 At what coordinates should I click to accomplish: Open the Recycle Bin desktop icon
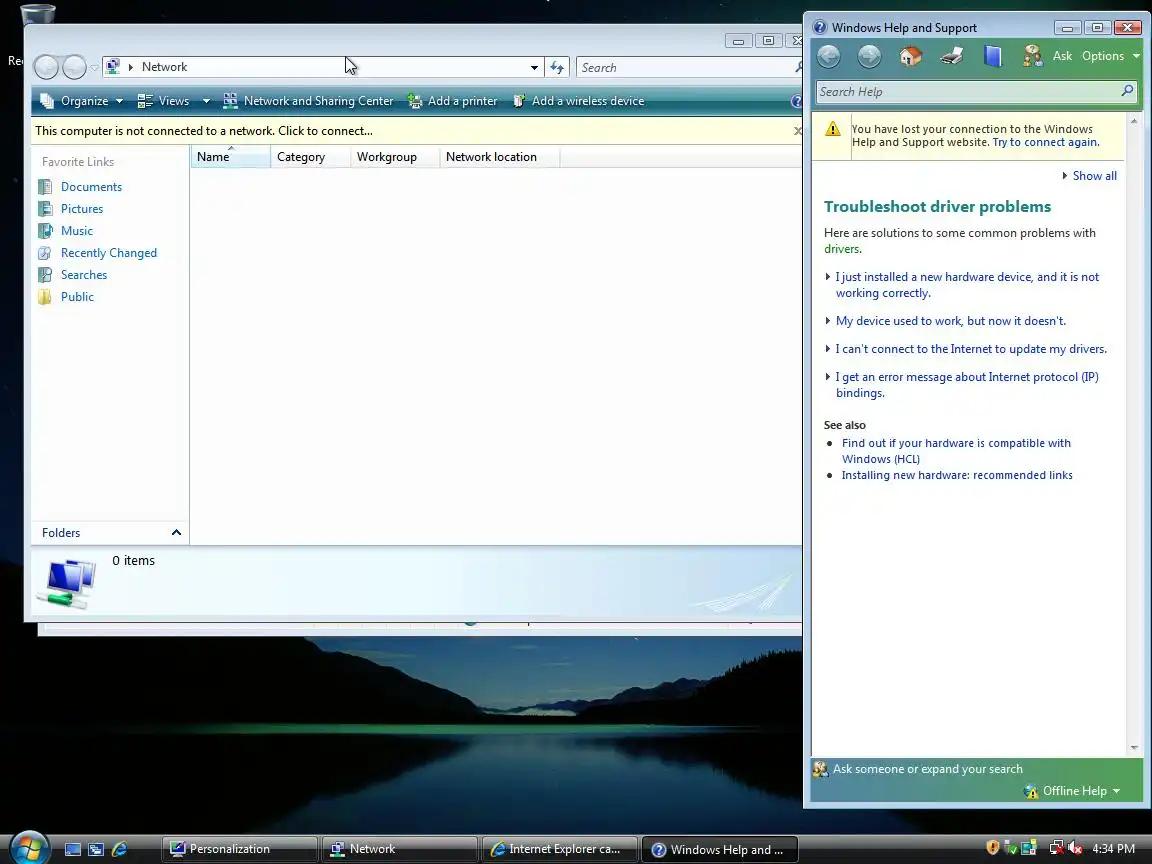[x=37, y=13]
